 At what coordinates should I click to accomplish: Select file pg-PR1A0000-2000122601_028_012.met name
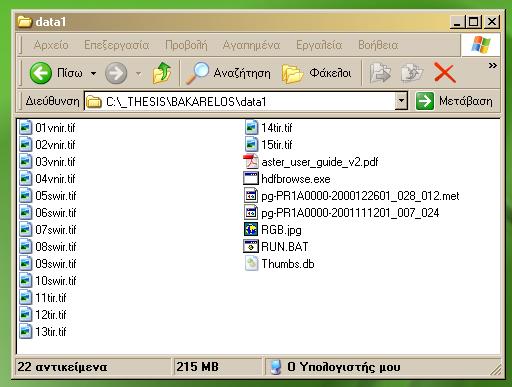coord(360,196)
